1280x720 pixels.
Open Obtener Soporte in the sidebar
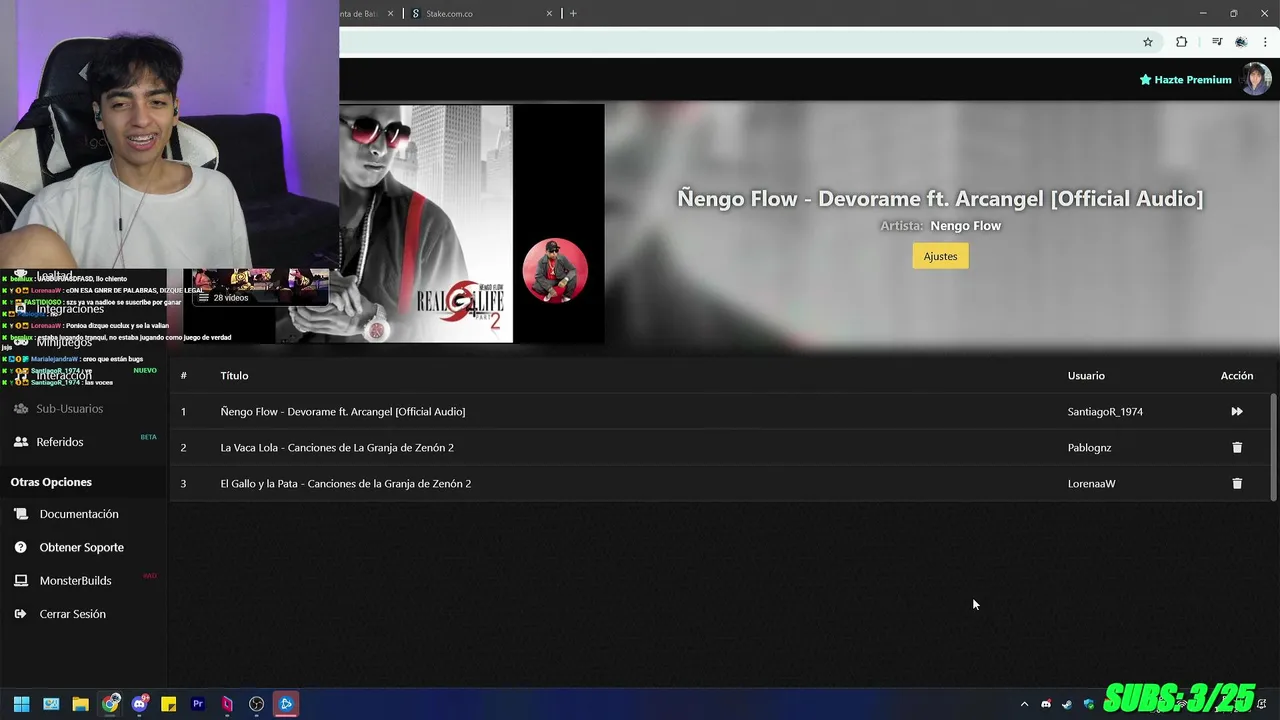(x=82, y=547)
